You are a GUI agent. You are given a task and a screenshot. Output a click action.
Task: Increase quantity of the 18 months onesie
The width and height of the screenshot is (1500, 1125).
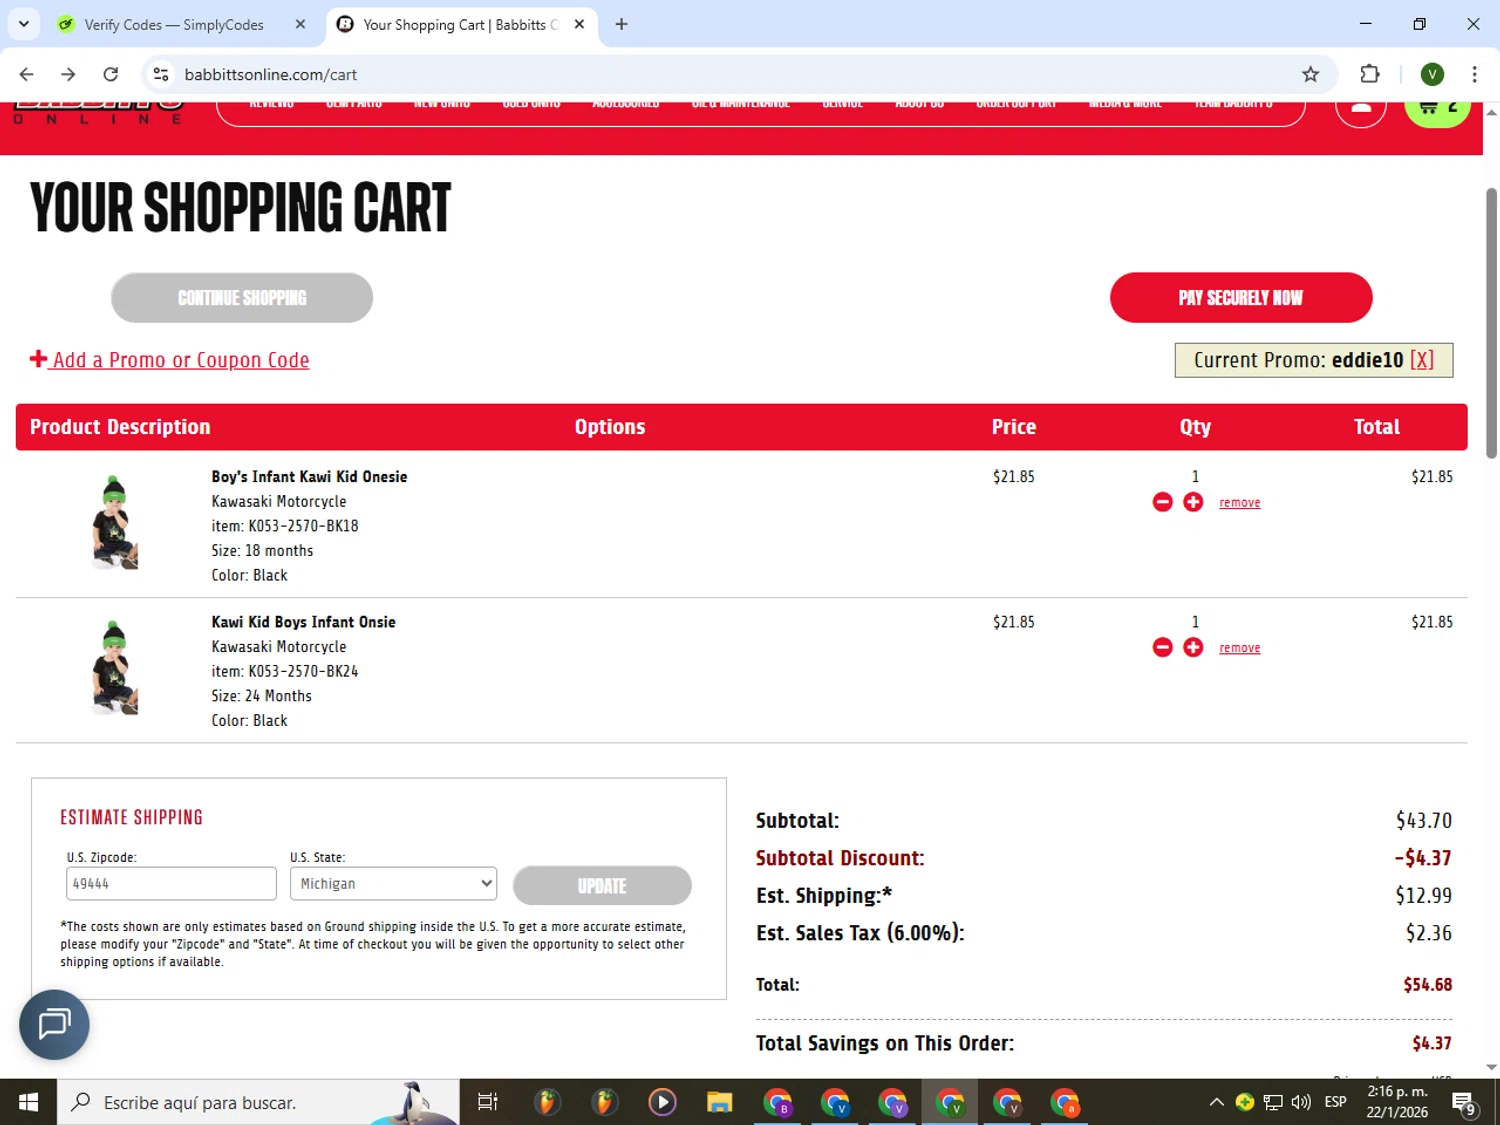click(1193, 502)
